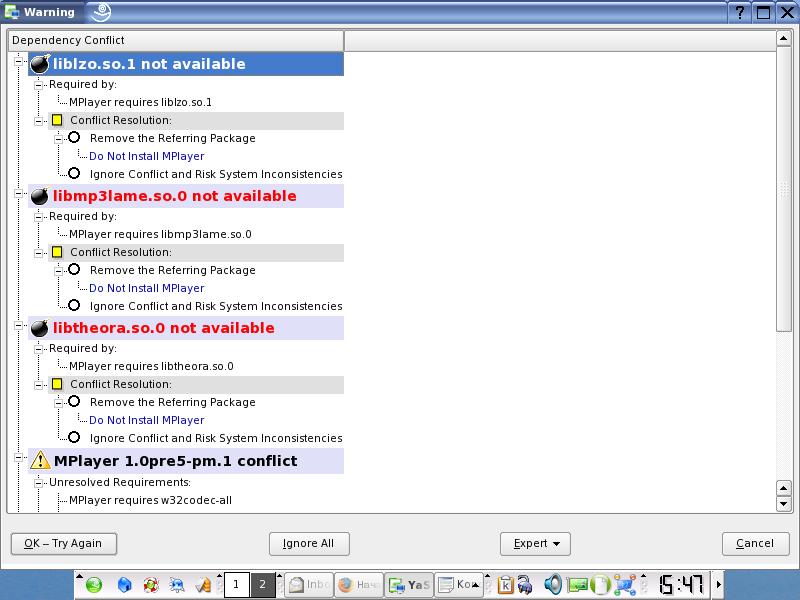The width and height of the screenshot is (800, 600).
Task: Click the warning triangle beside MPlayer conflict
Action: [40, 461]
